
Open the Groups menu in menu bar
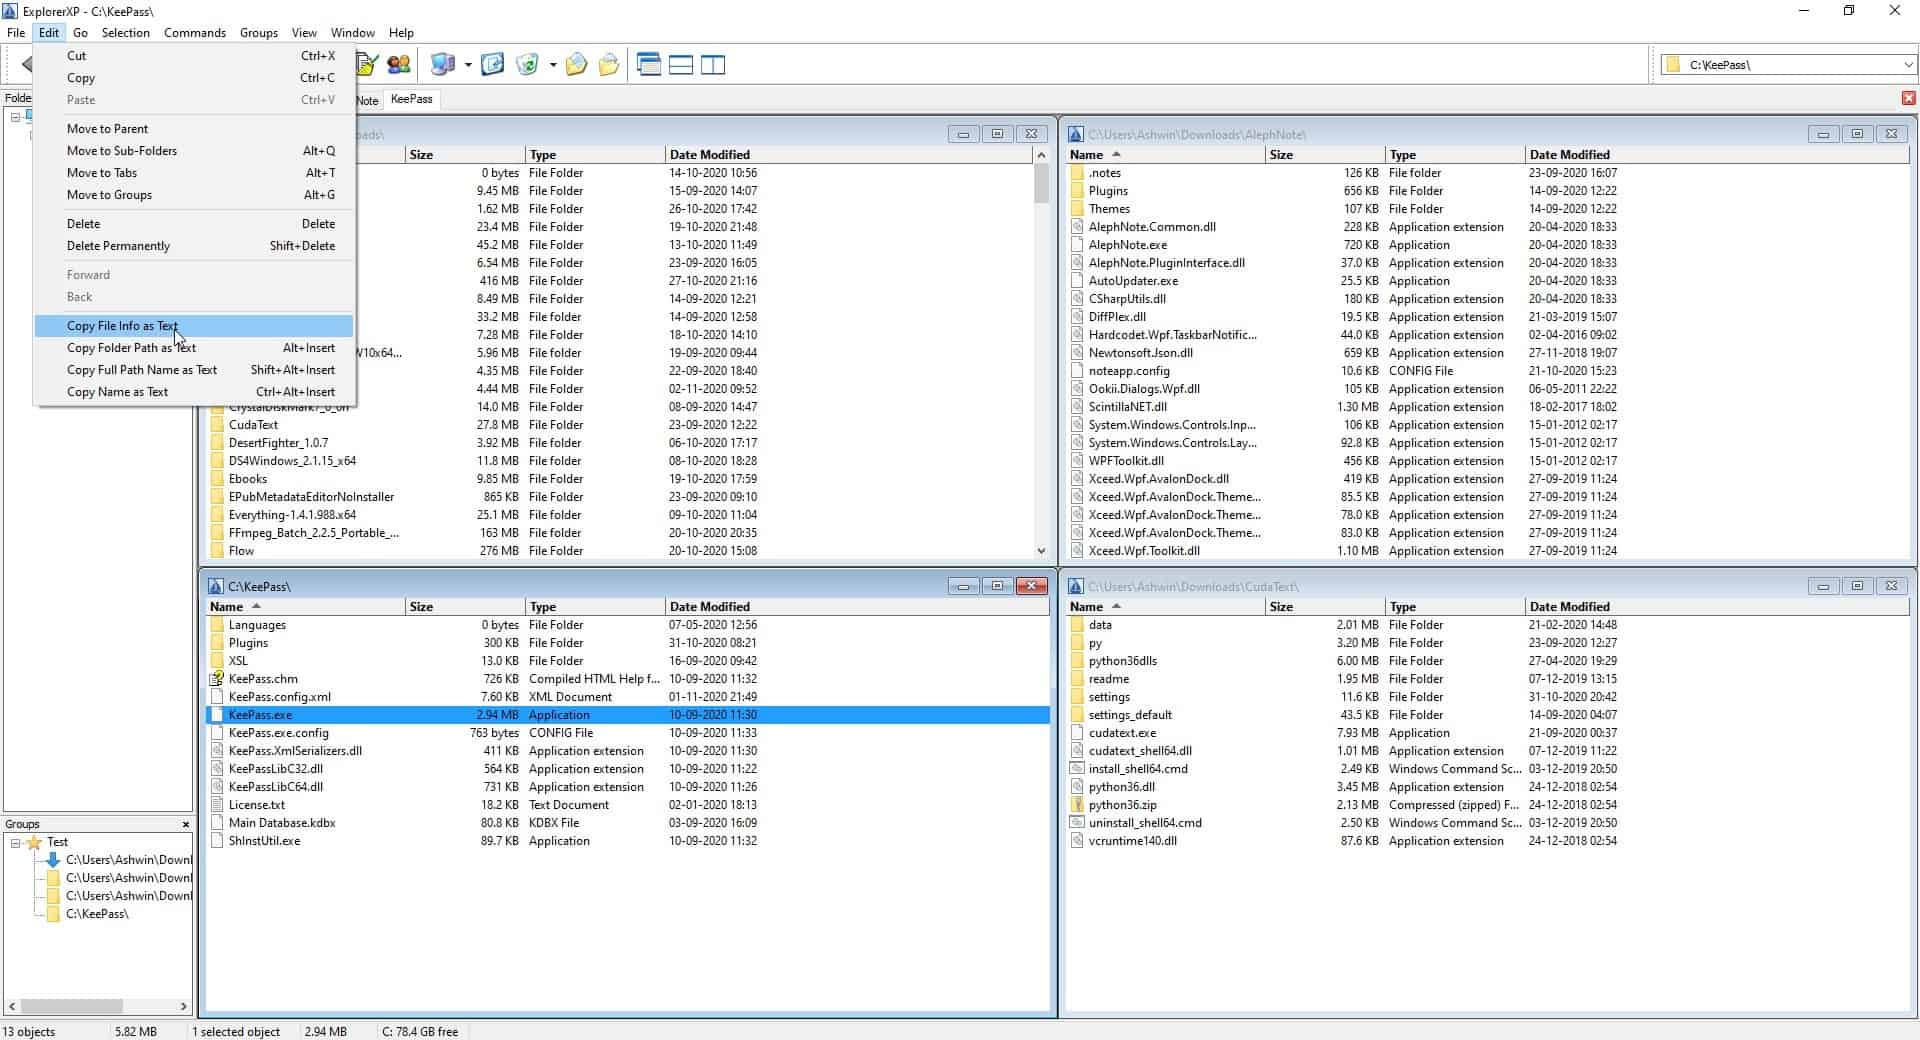(259, 33)
